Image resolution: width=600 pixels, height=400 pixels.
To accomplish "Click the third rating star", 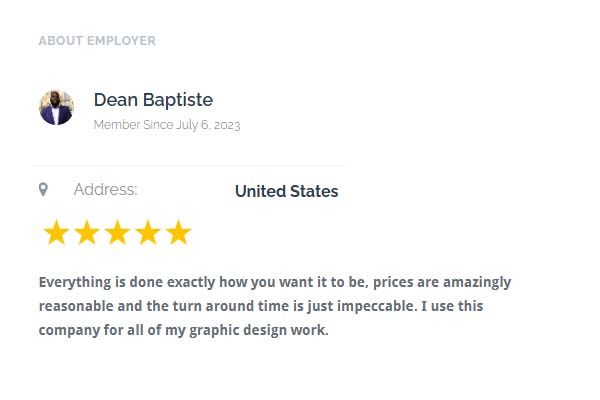I will coord(117,232).
